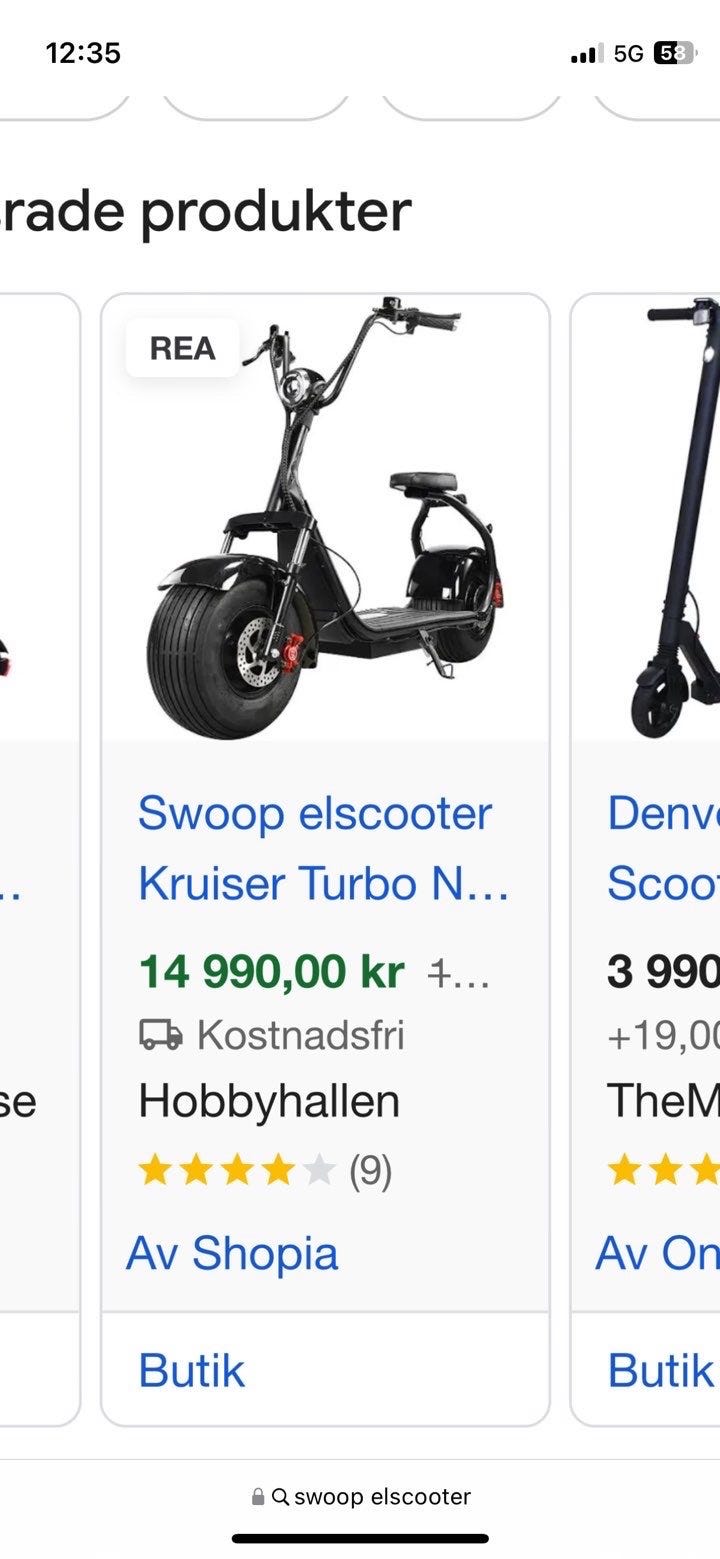Tap the REA sale badge
720x1559 pixels.
182,348
